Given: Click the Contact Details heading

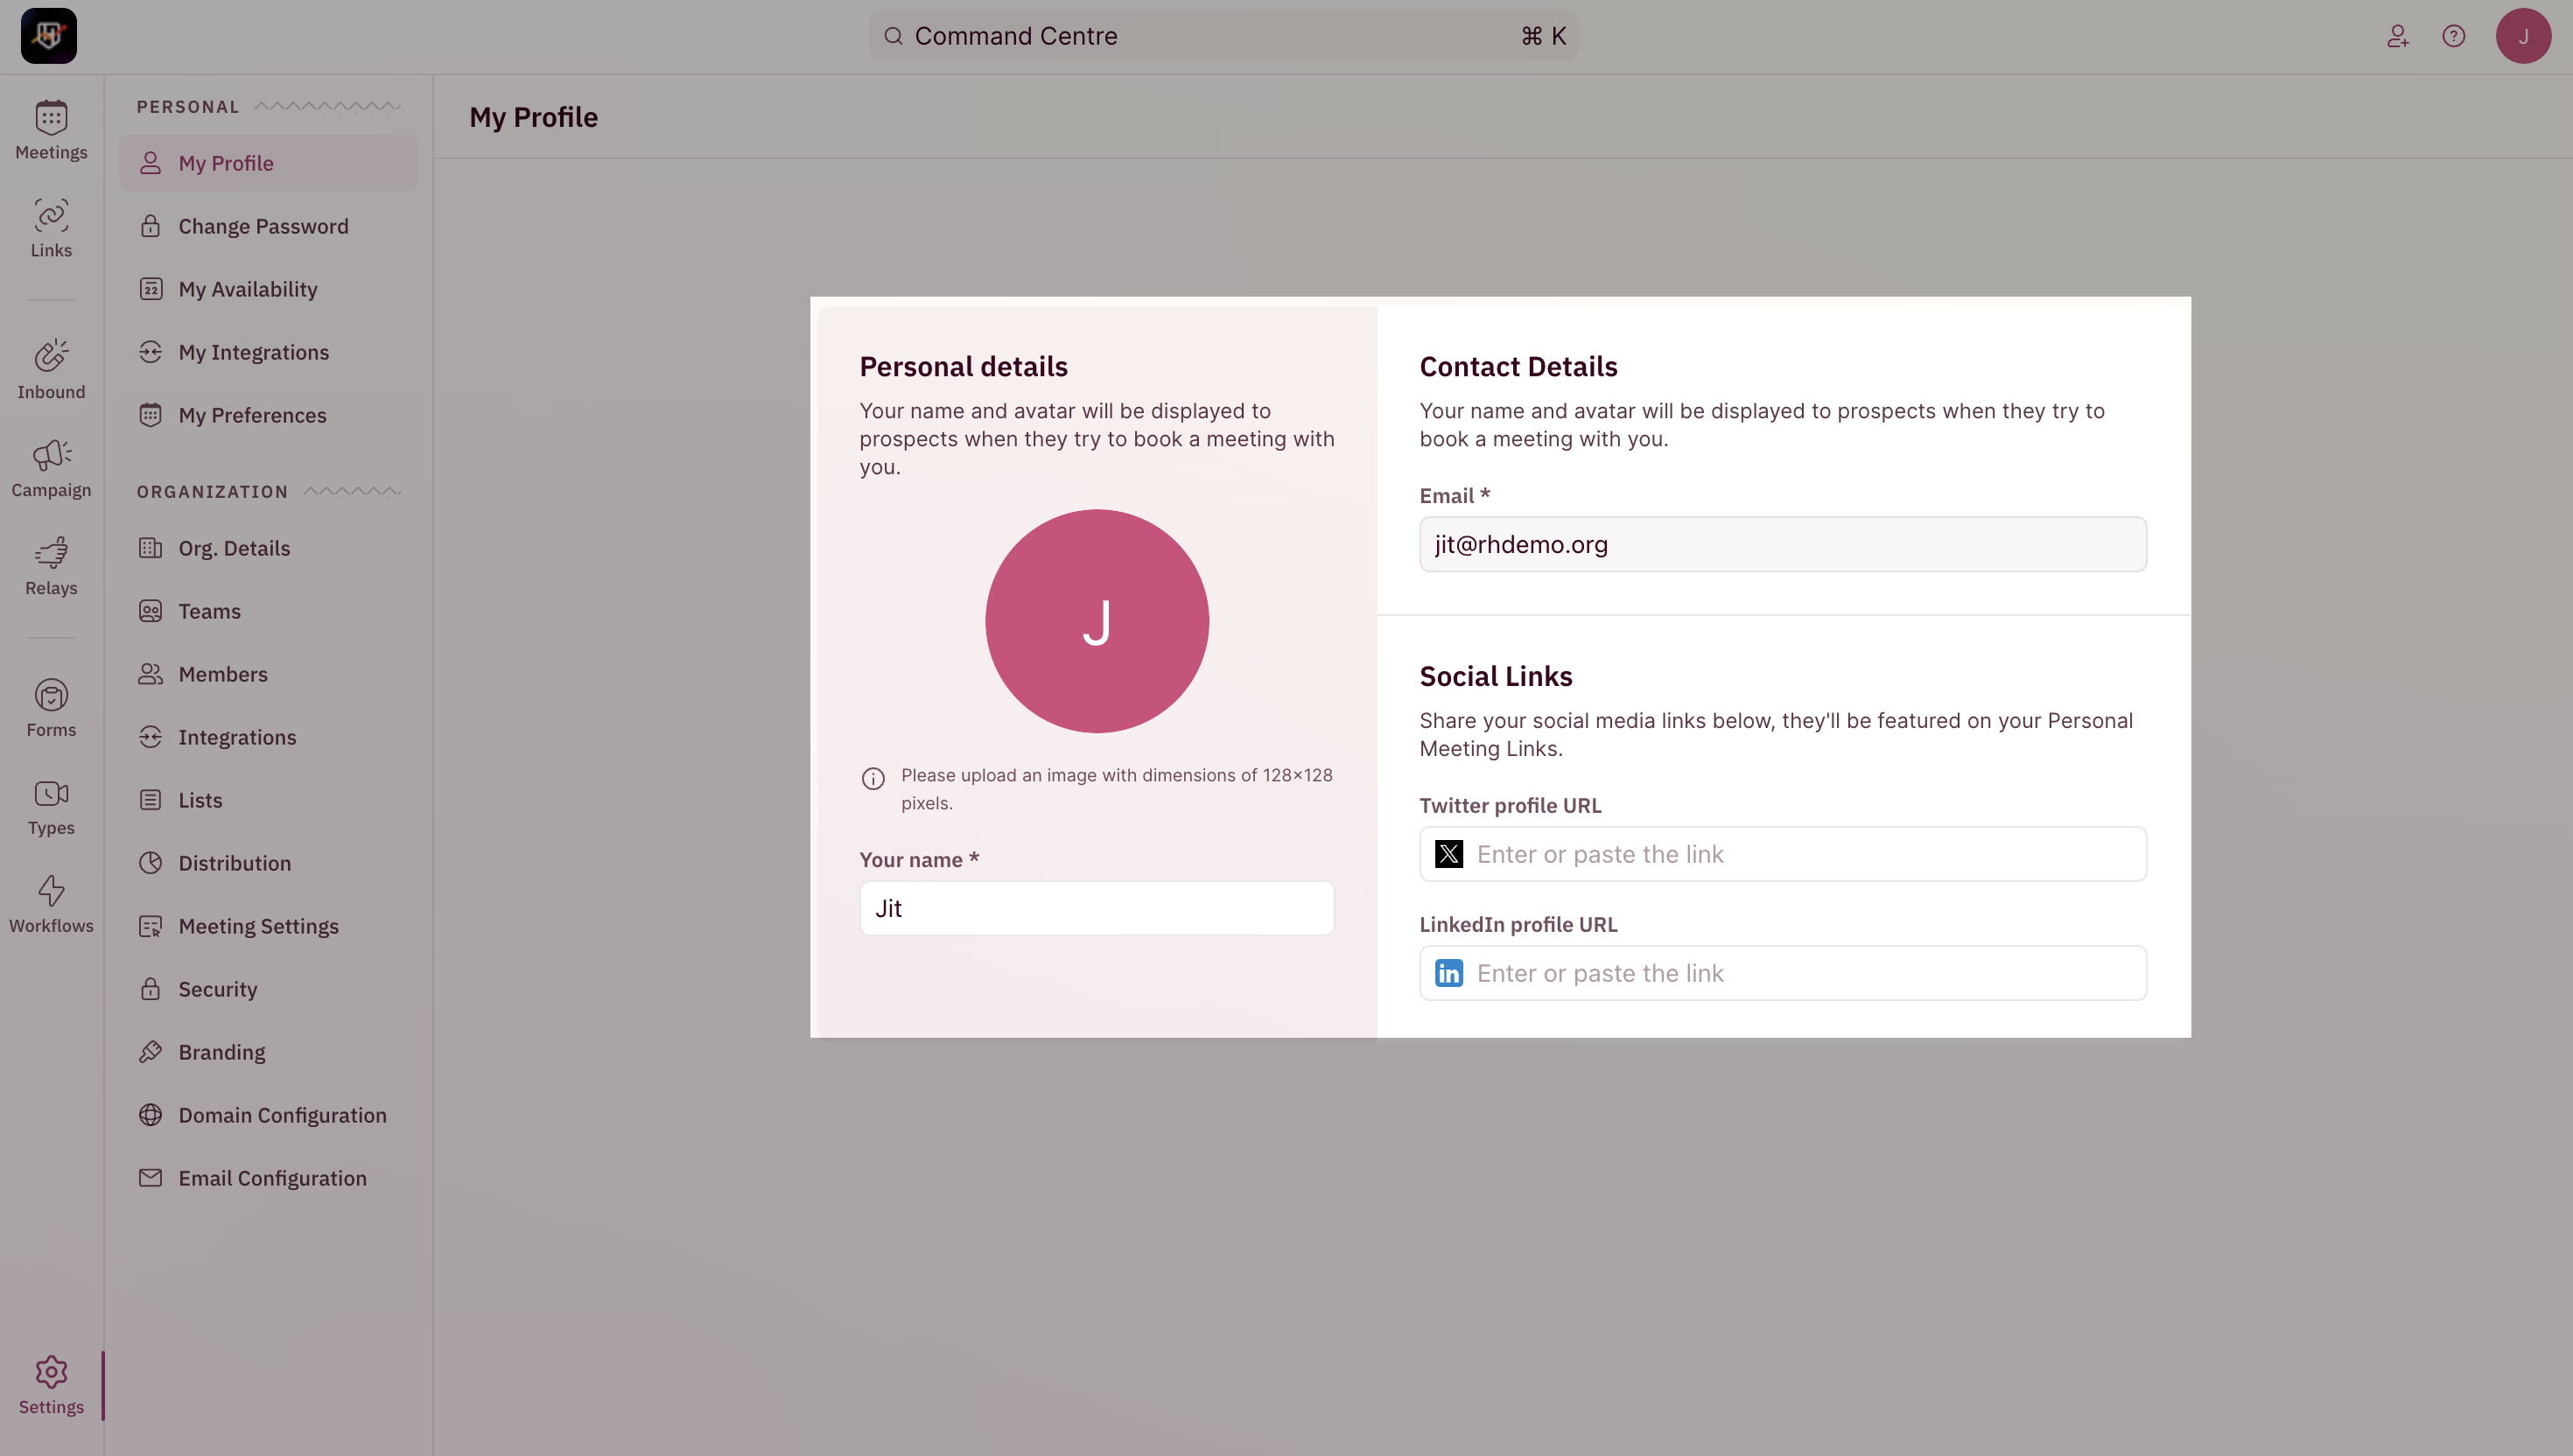Looking at the screenshot, I should coord(1518,367).
